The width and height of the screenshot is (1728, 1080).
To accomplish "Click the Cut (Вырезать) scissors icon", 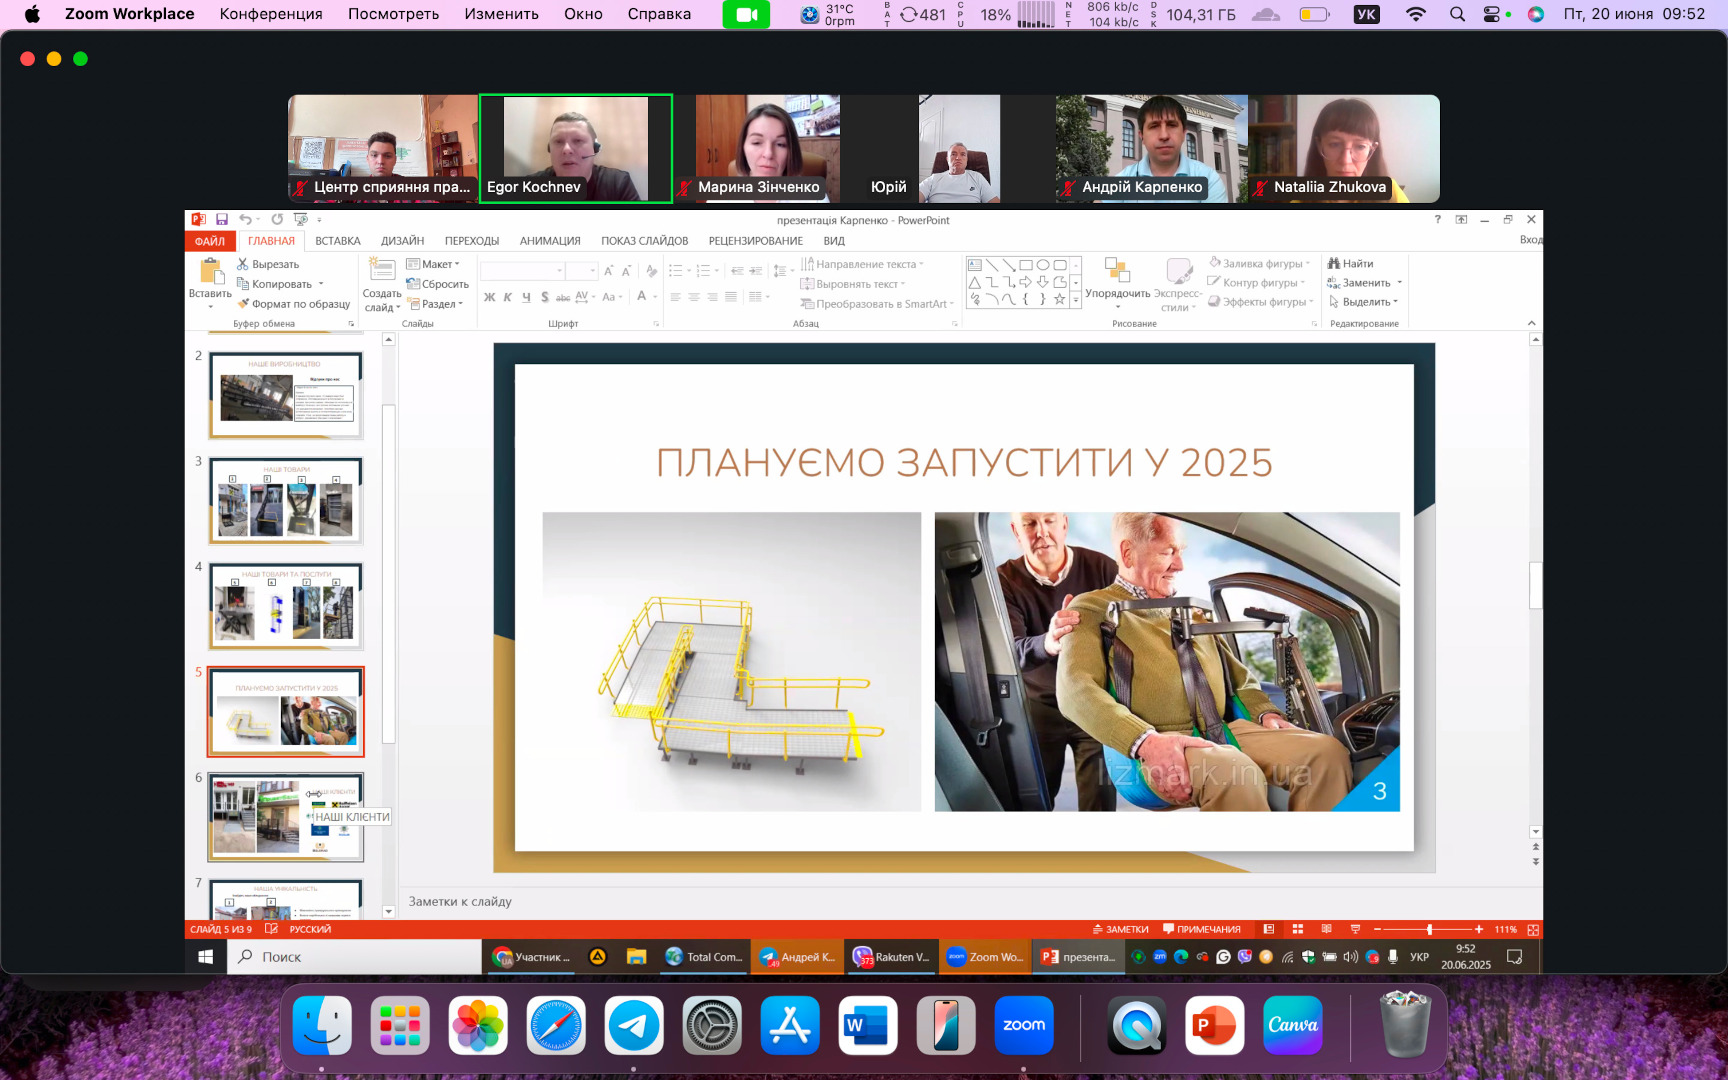I will point(242,264).
